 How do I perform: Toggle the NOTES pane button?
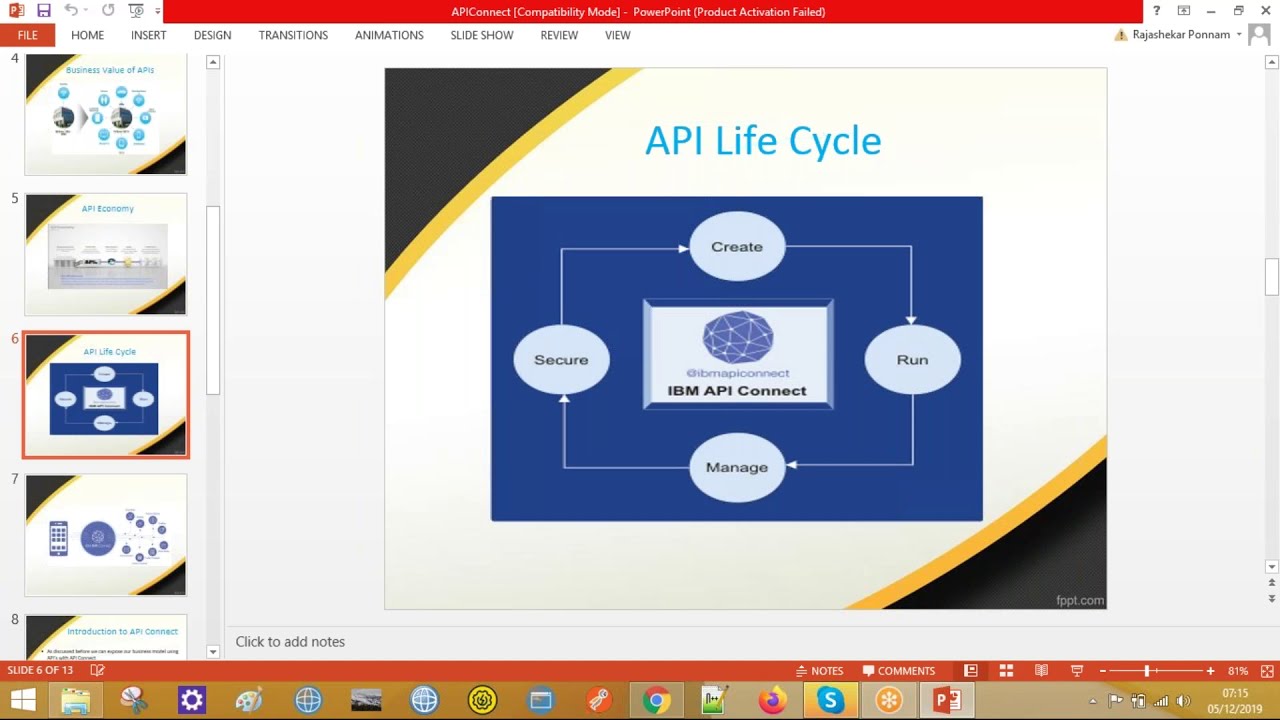819,671
